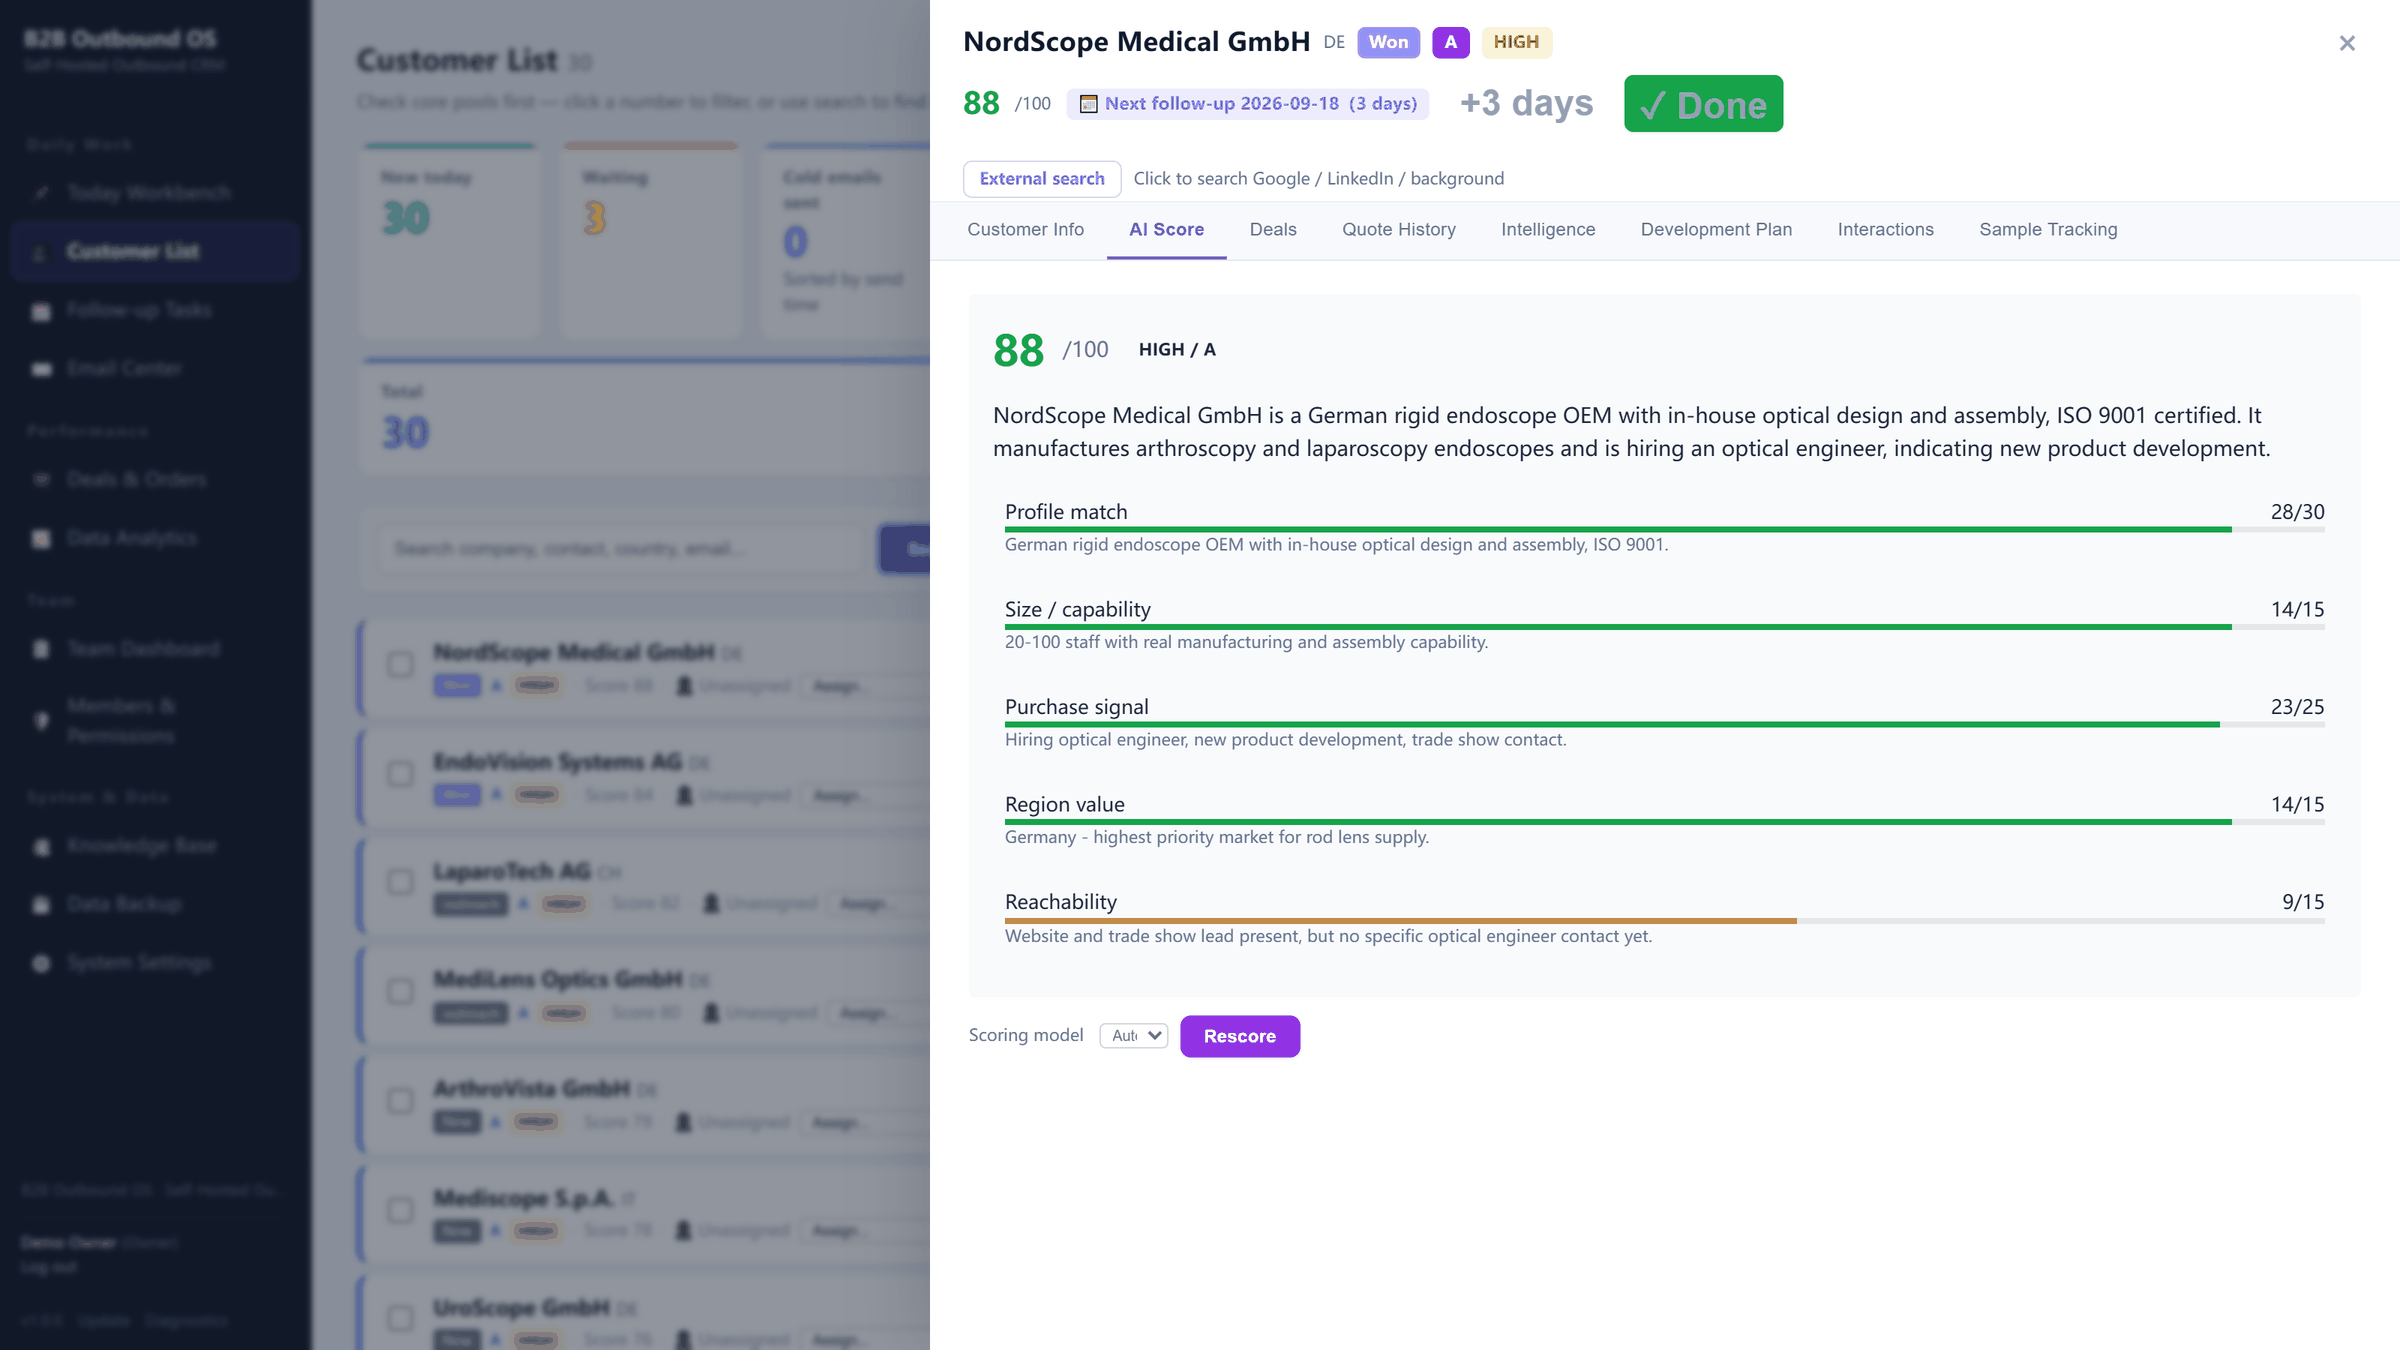Mark follow-up as Done
Image resolution: width=2400 pixels, height=1350 pixels.
[1703, 104]
